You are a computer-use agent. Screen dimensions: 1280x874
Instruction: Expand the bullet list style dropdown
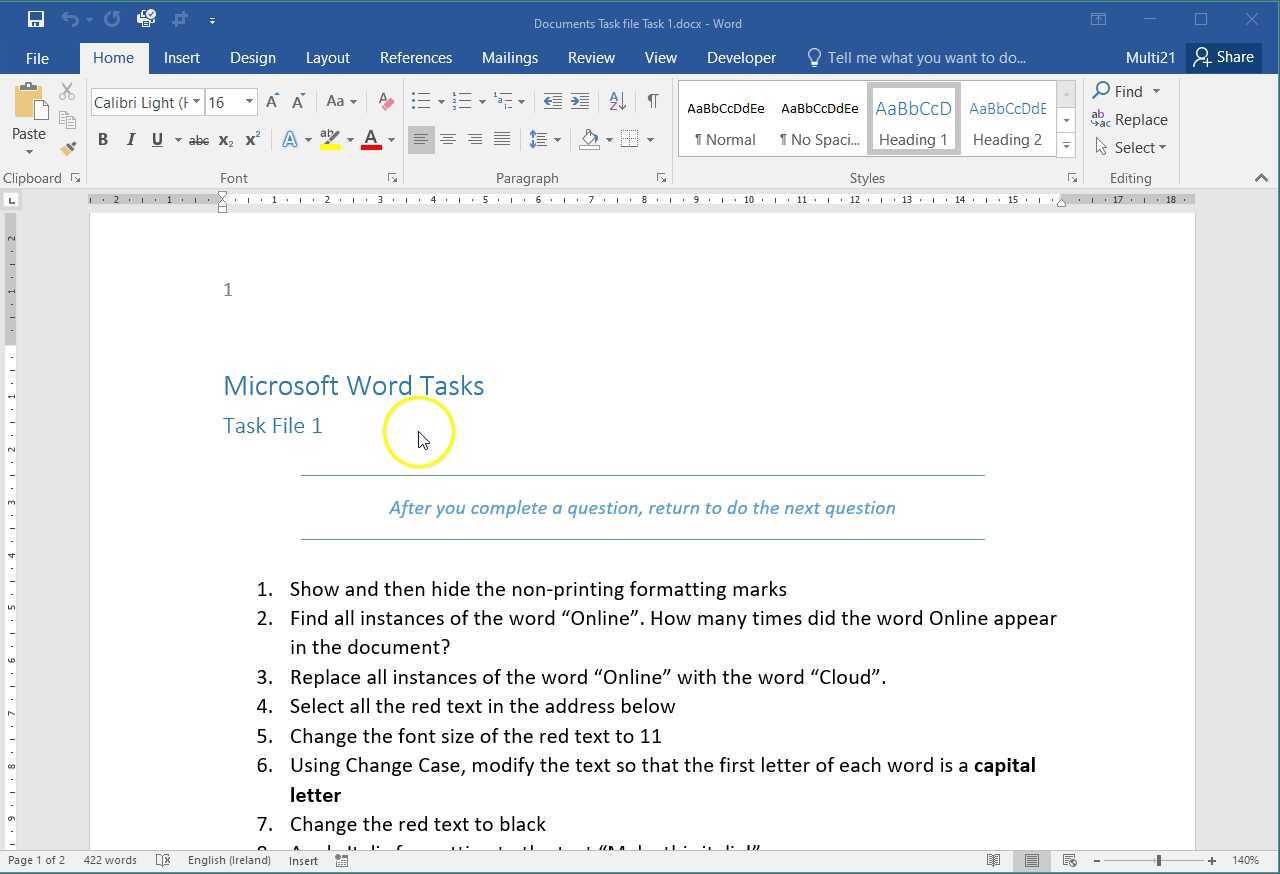441,102
